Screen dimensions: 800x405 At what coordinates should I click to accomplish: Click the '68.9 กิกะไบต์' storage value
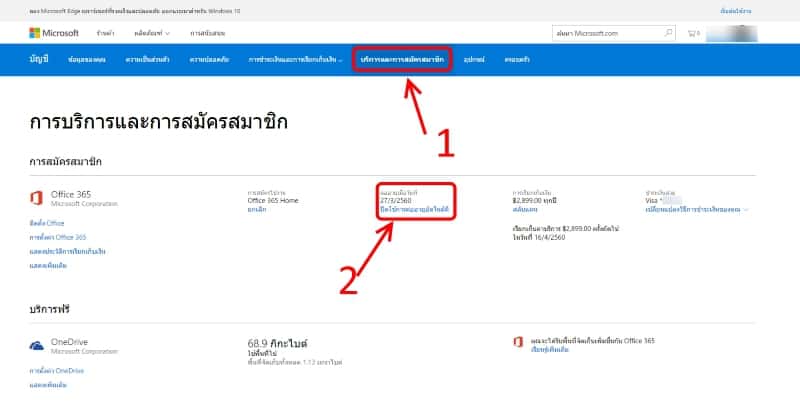[278, 344]
